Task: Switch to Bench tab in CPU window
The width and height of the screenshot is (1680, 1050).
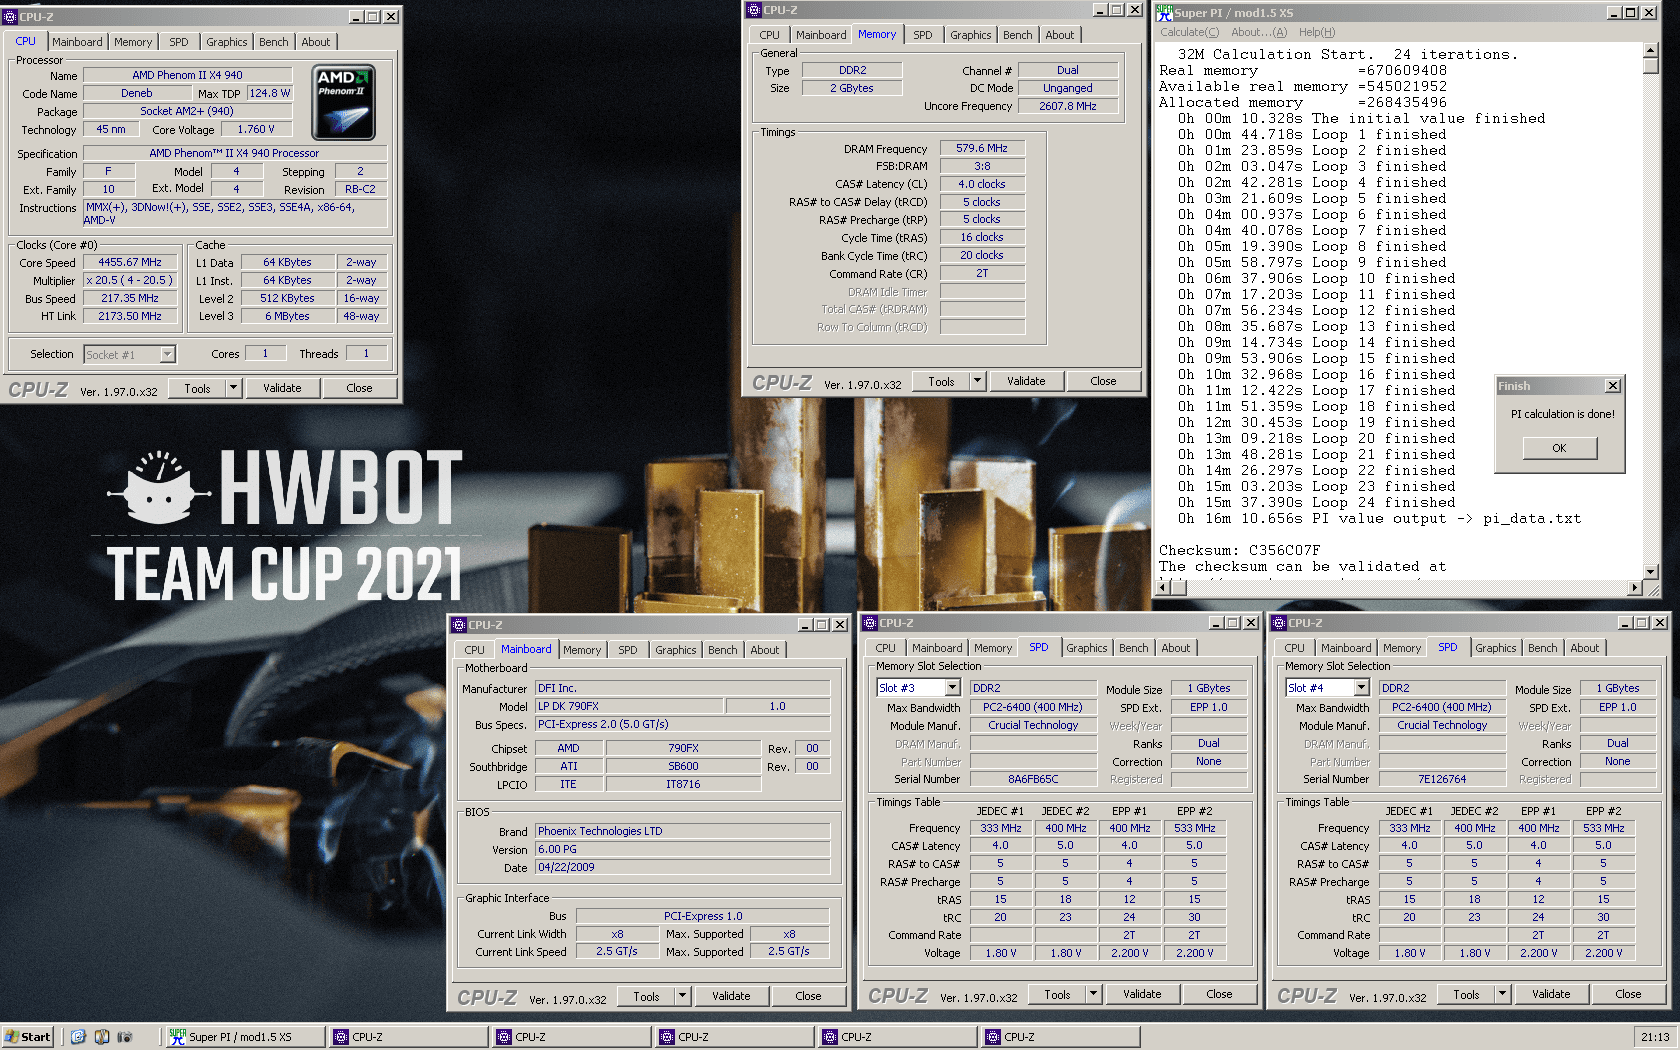Action: (273, 42)
